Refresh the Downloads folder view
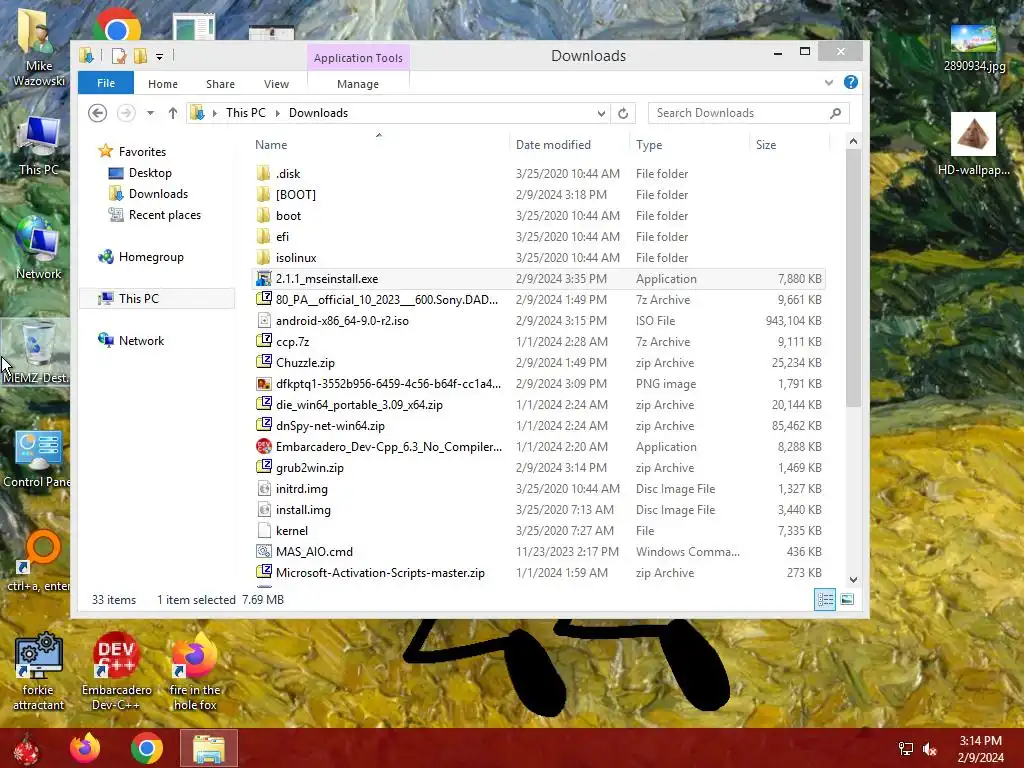The width and height of the screenshot is (1024, 768). [x=623, y=113]
